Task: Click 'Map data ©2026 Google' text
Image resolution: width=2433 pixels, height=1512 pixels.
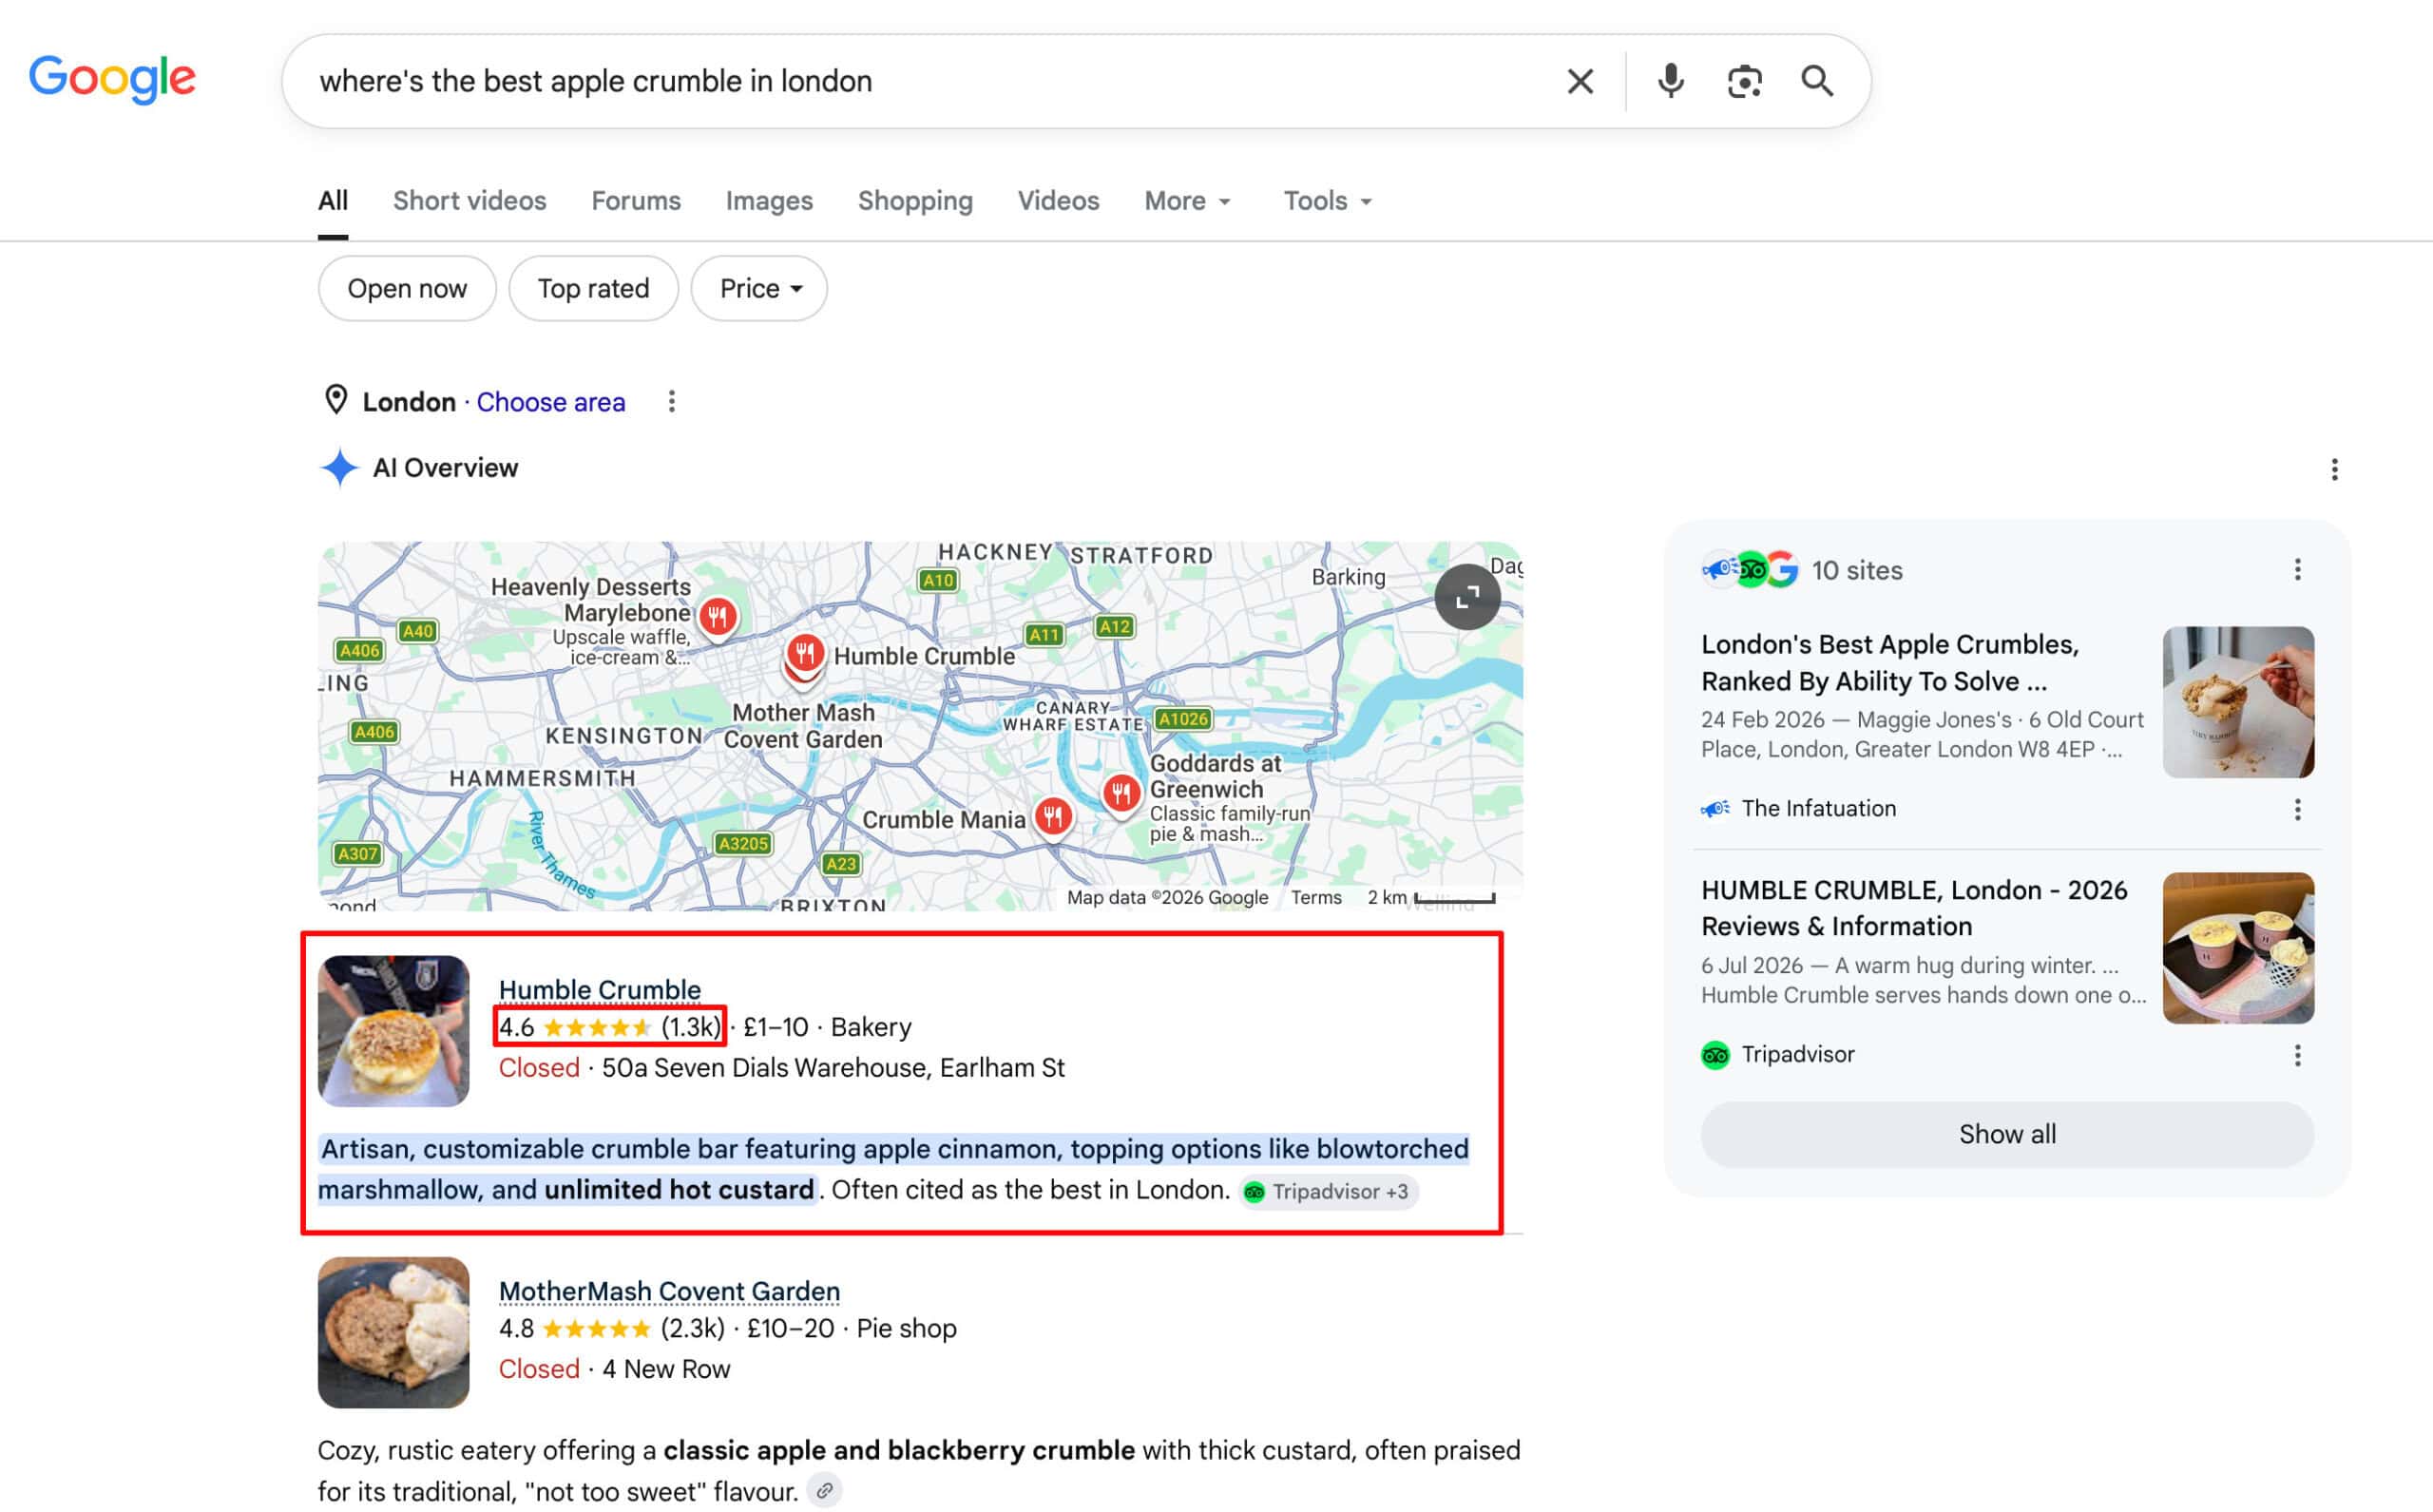Action: click(1167, 897)
